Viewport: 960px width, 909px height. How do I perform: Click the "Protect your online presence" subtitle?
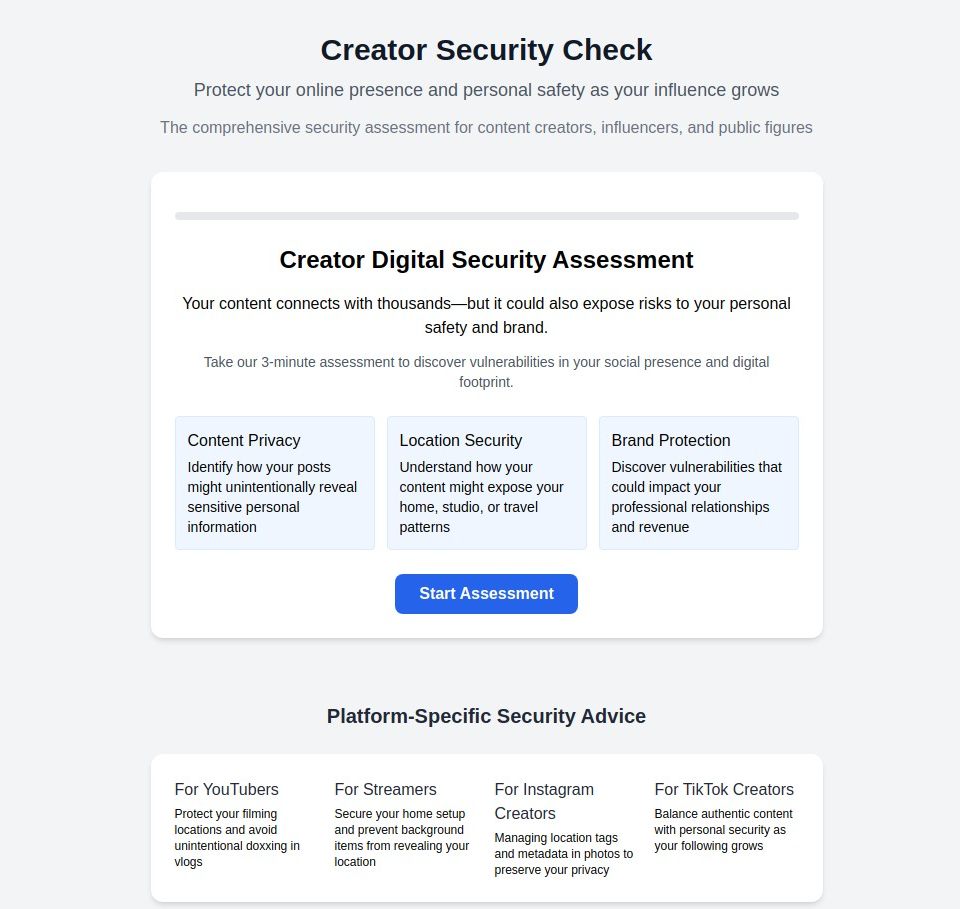pos(486,90)
